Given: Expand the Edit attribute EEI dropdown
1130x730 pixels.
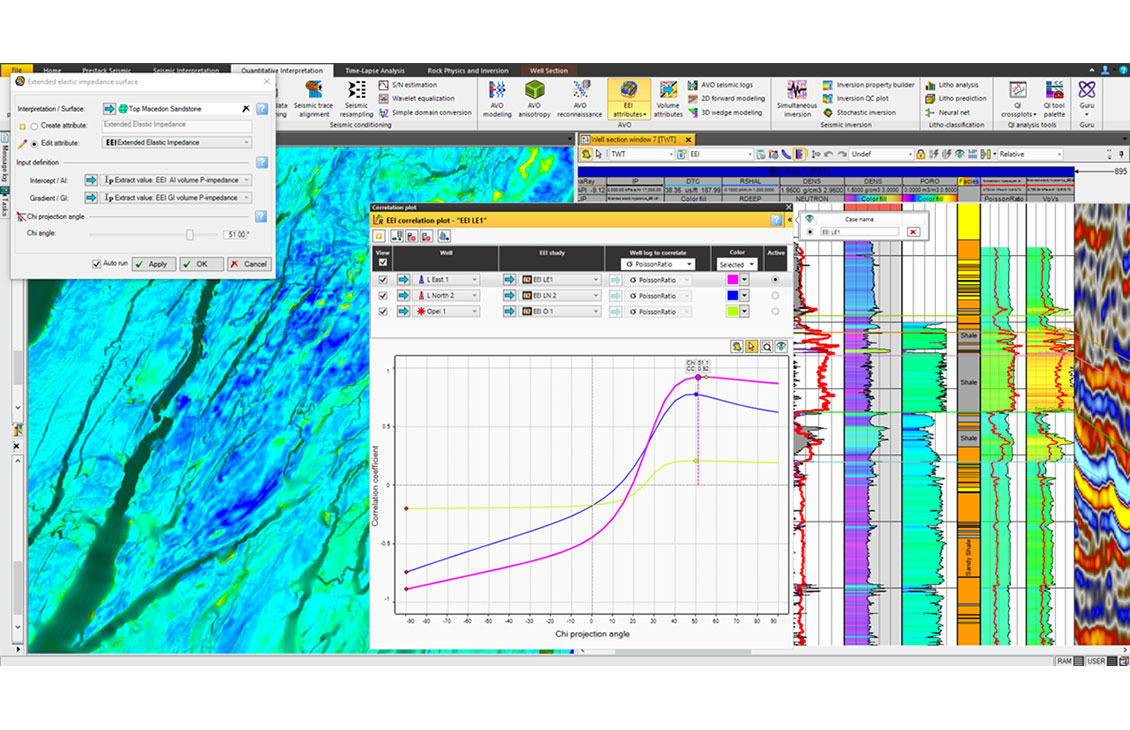Looking at the screenshot, I should [245, 143].
